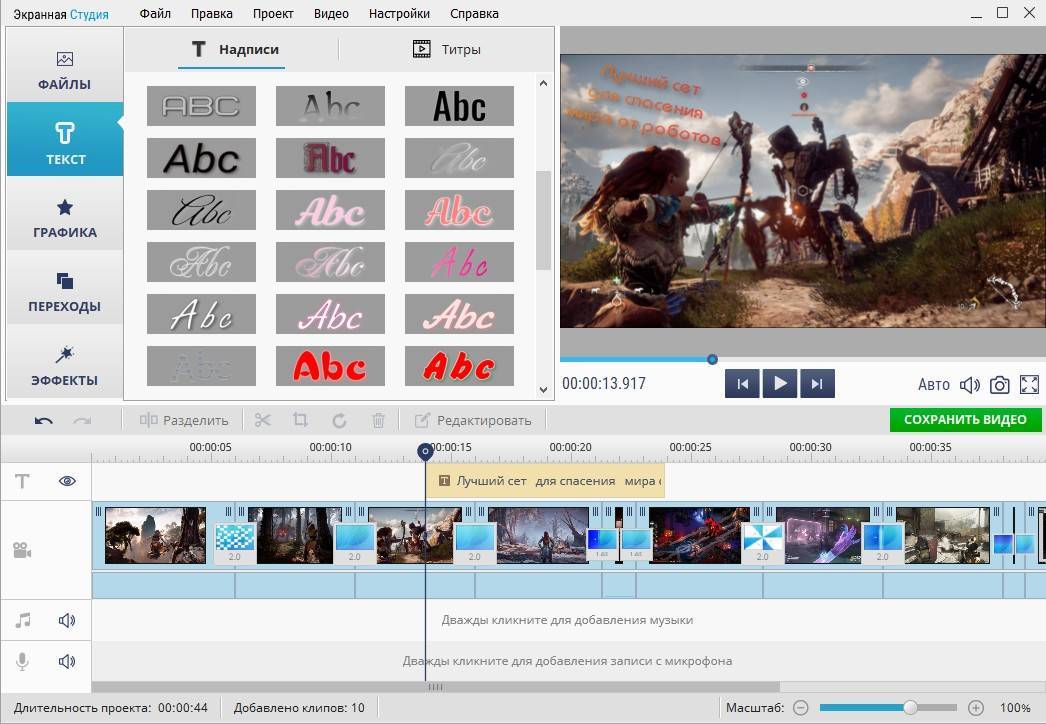Open the Файл menu
The image size is (1046, 724).
tap(155, 14)
